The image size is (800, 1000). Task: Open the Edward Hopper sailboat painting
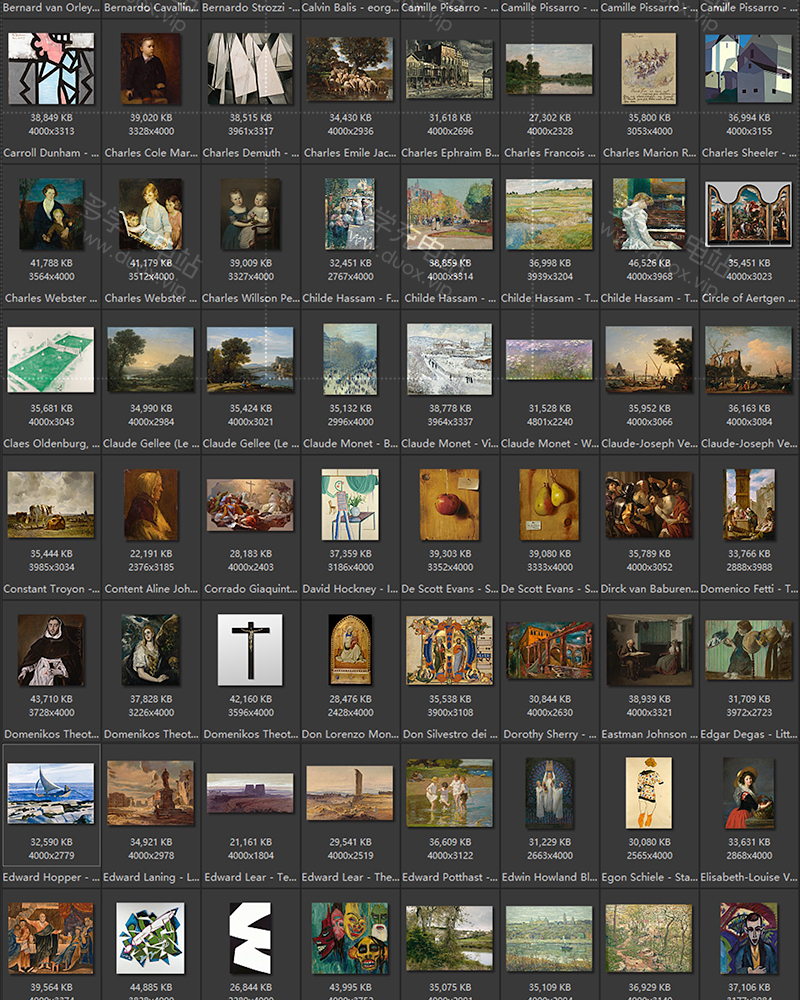[x=50, y=793]
